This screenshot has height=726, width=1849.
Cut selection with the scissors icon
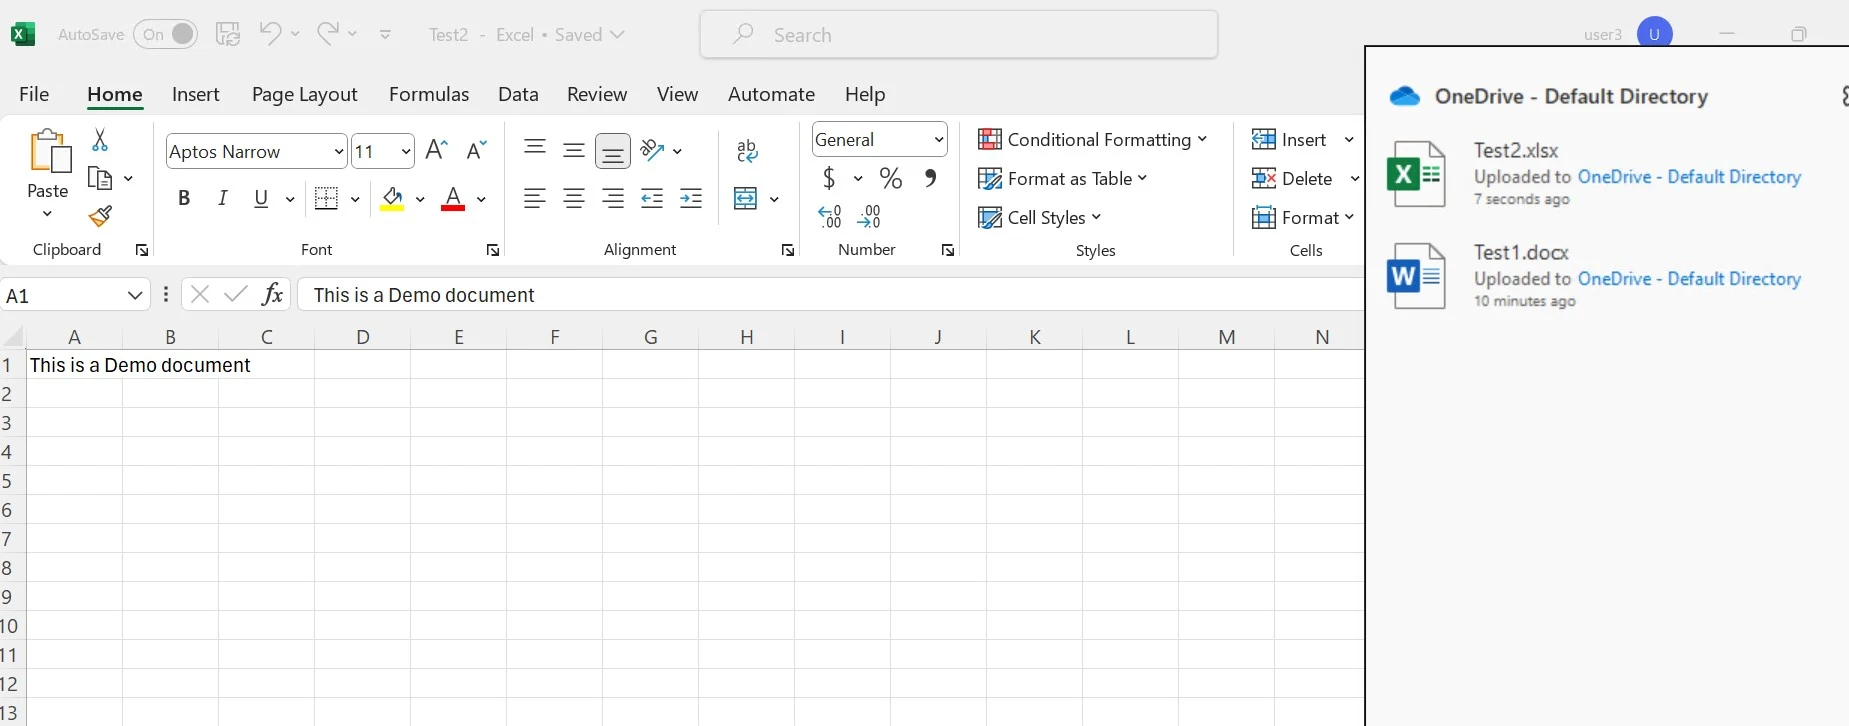coord(100,140)
